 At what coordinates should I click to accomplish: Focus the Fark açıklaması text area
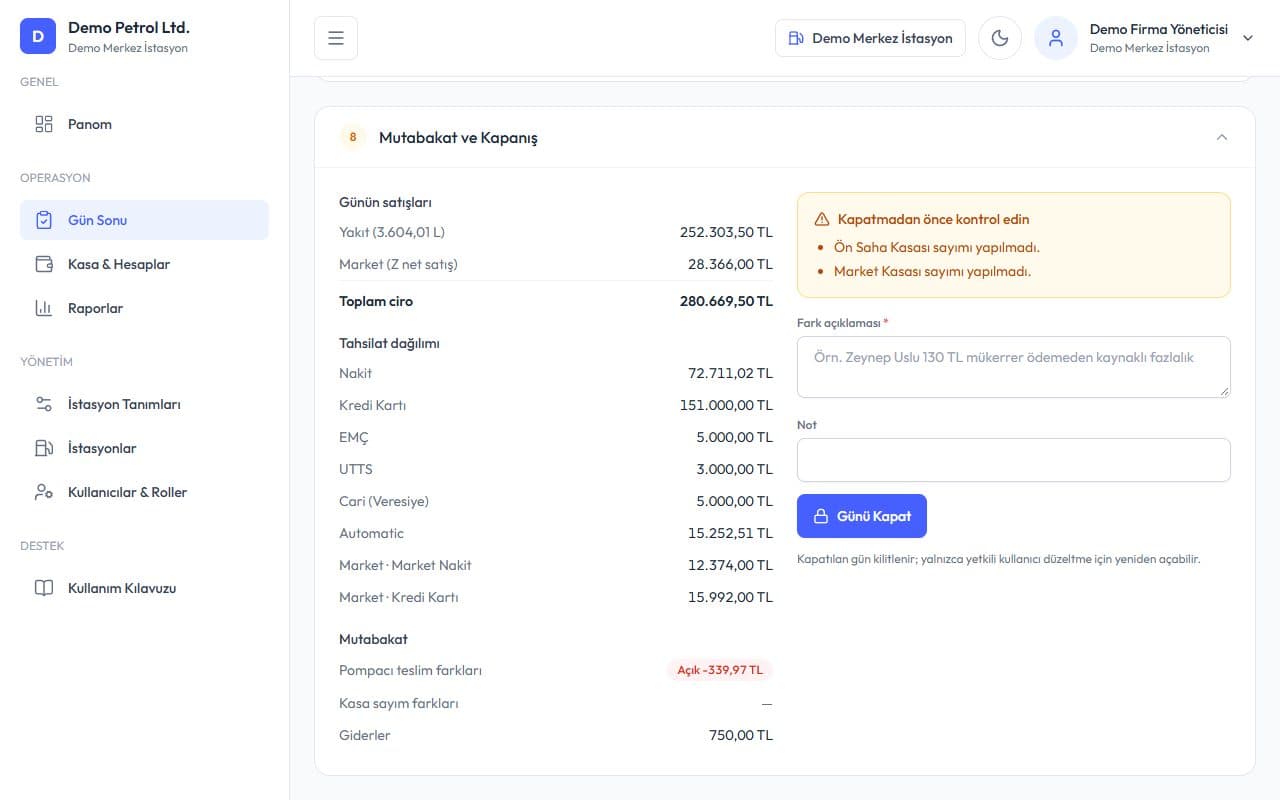coord(1014,367)
